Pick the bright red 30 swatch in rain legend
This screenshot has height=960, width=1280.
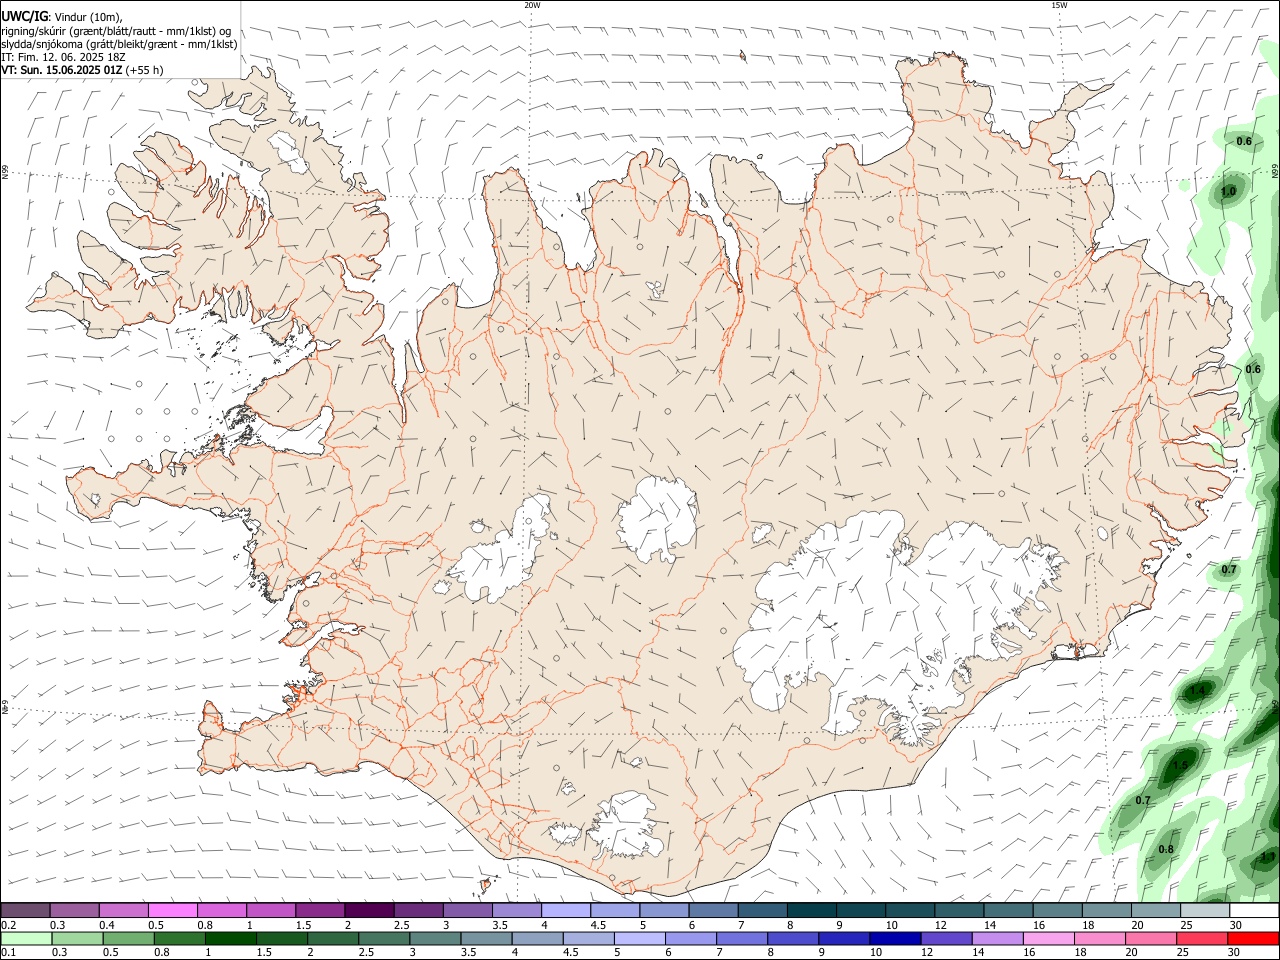(x=1254, y=939)
